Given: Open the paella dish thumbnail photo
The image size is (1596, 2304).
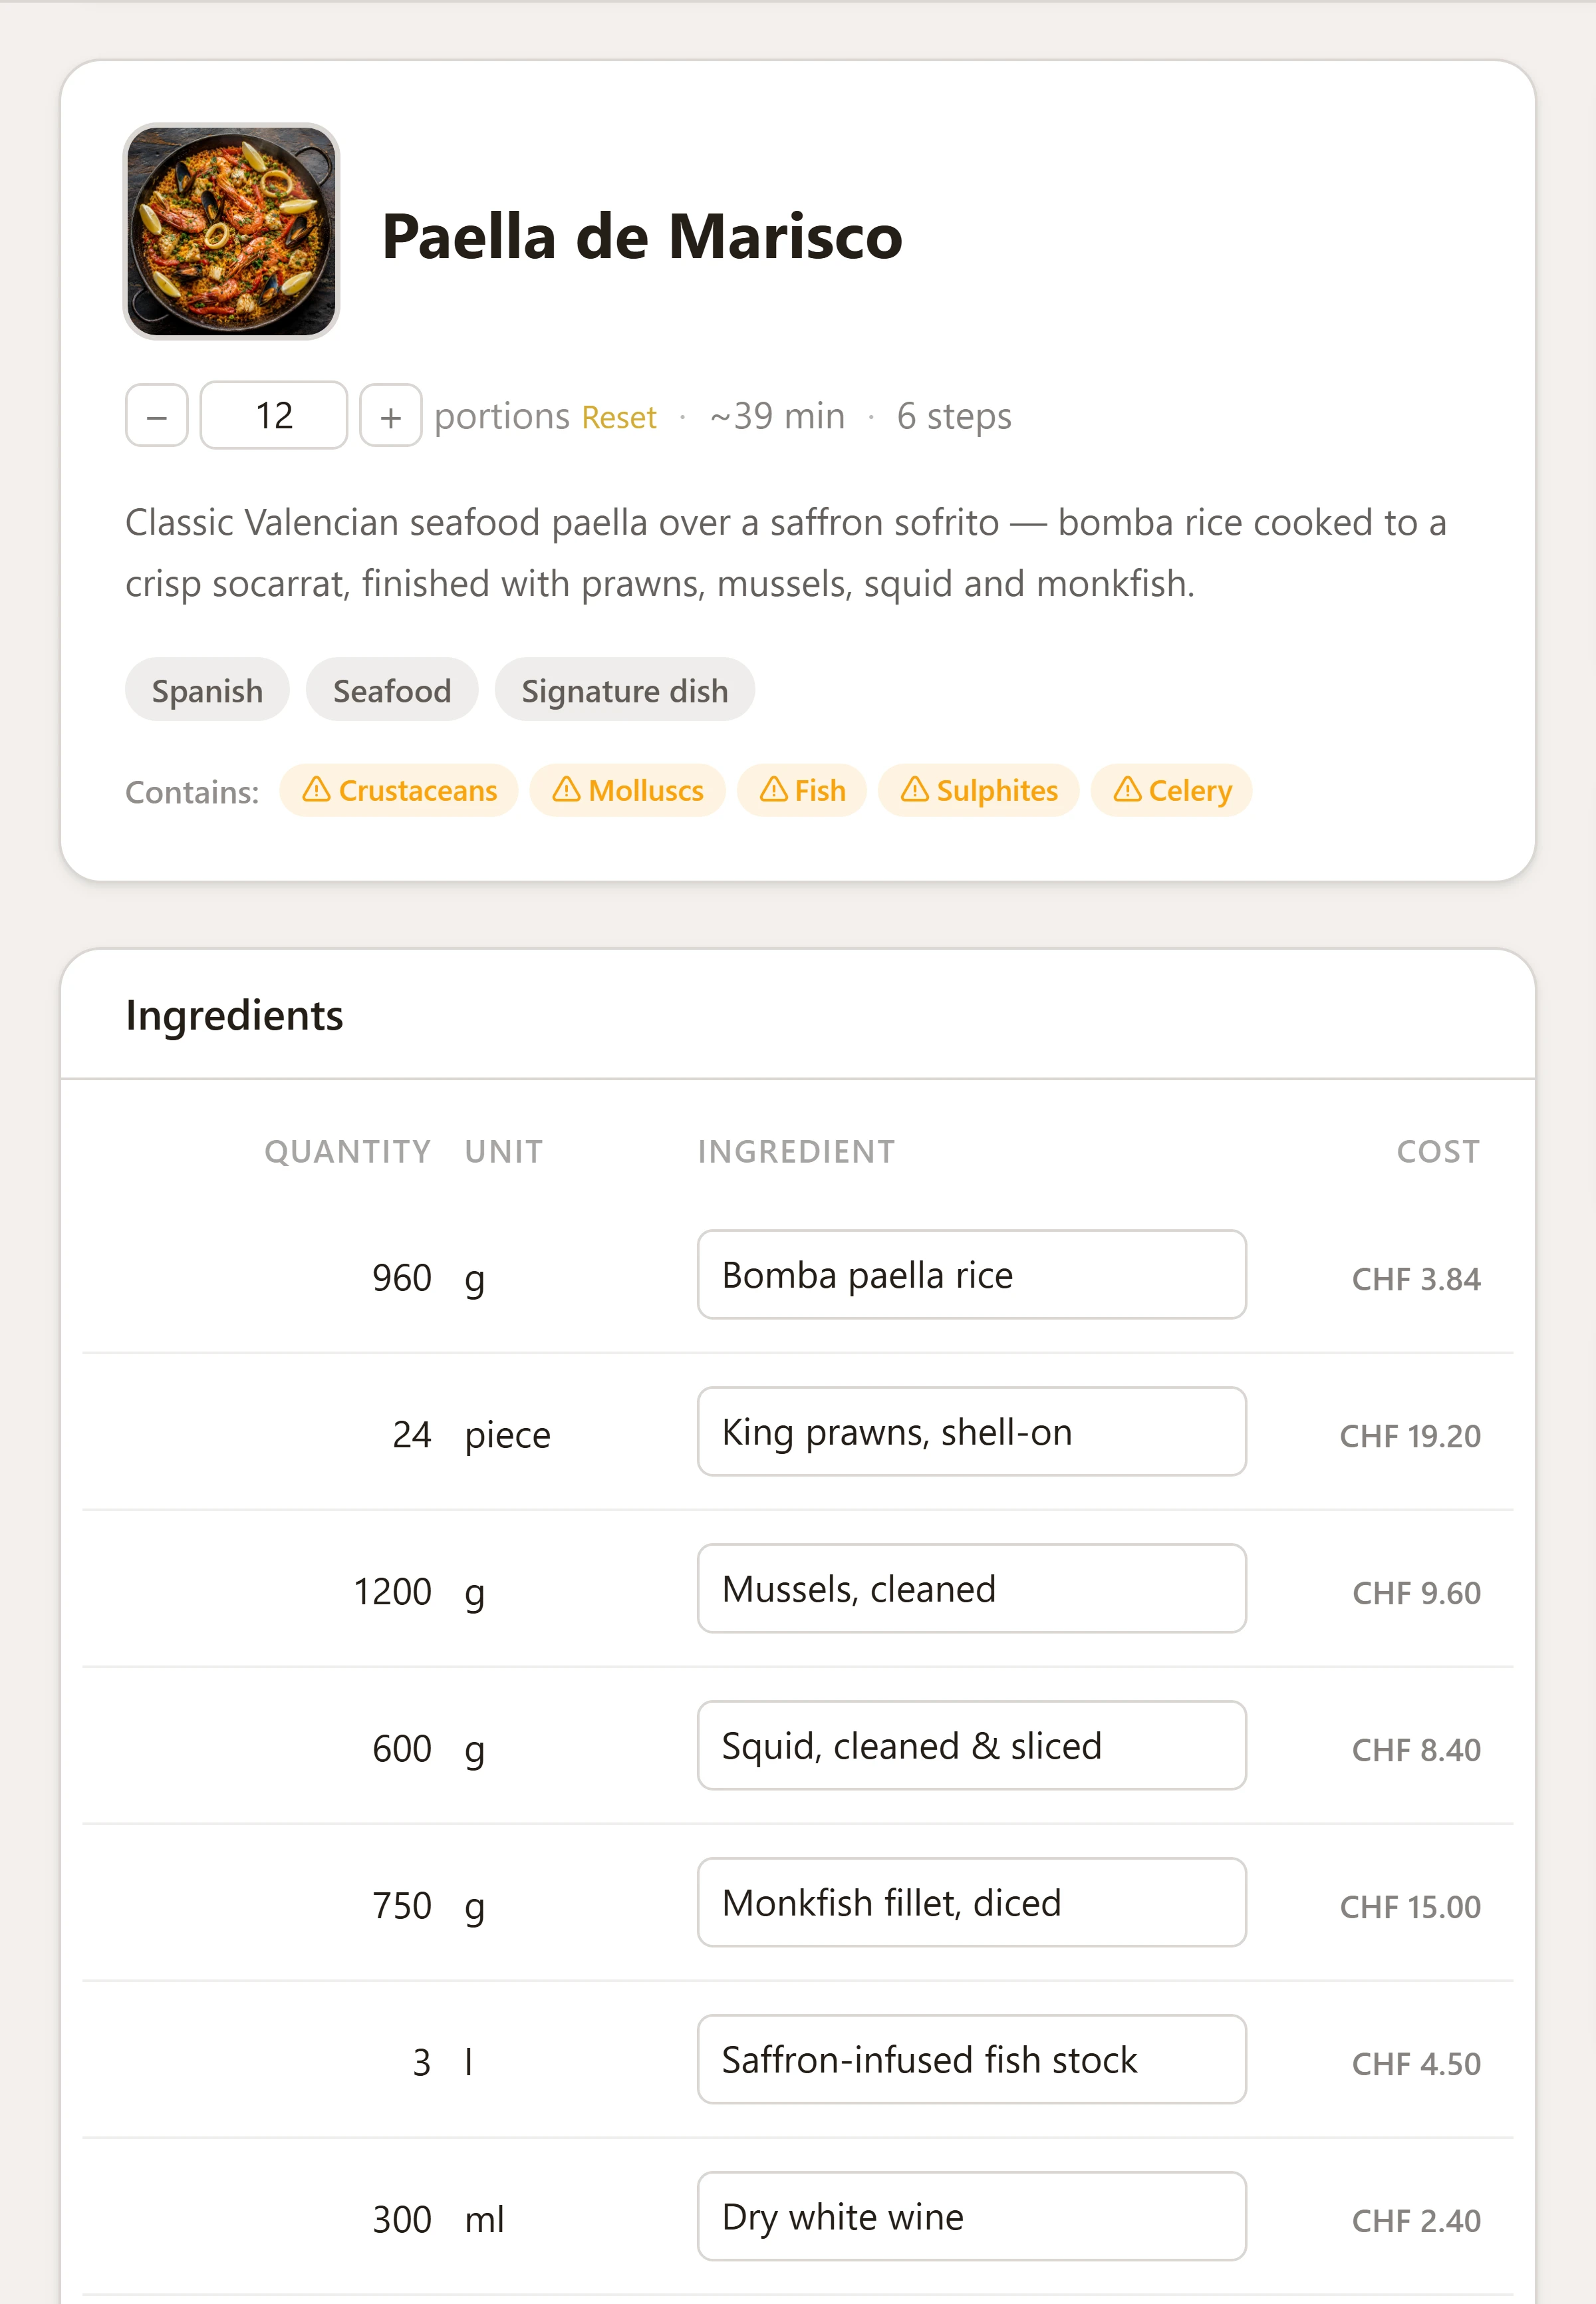Looking at the screenshot, I should 232,232.
